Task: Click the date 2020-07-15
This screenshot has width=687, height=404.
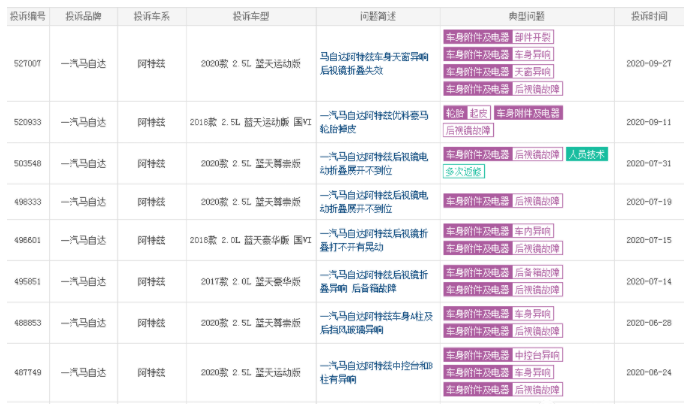Action: [649, 240]
